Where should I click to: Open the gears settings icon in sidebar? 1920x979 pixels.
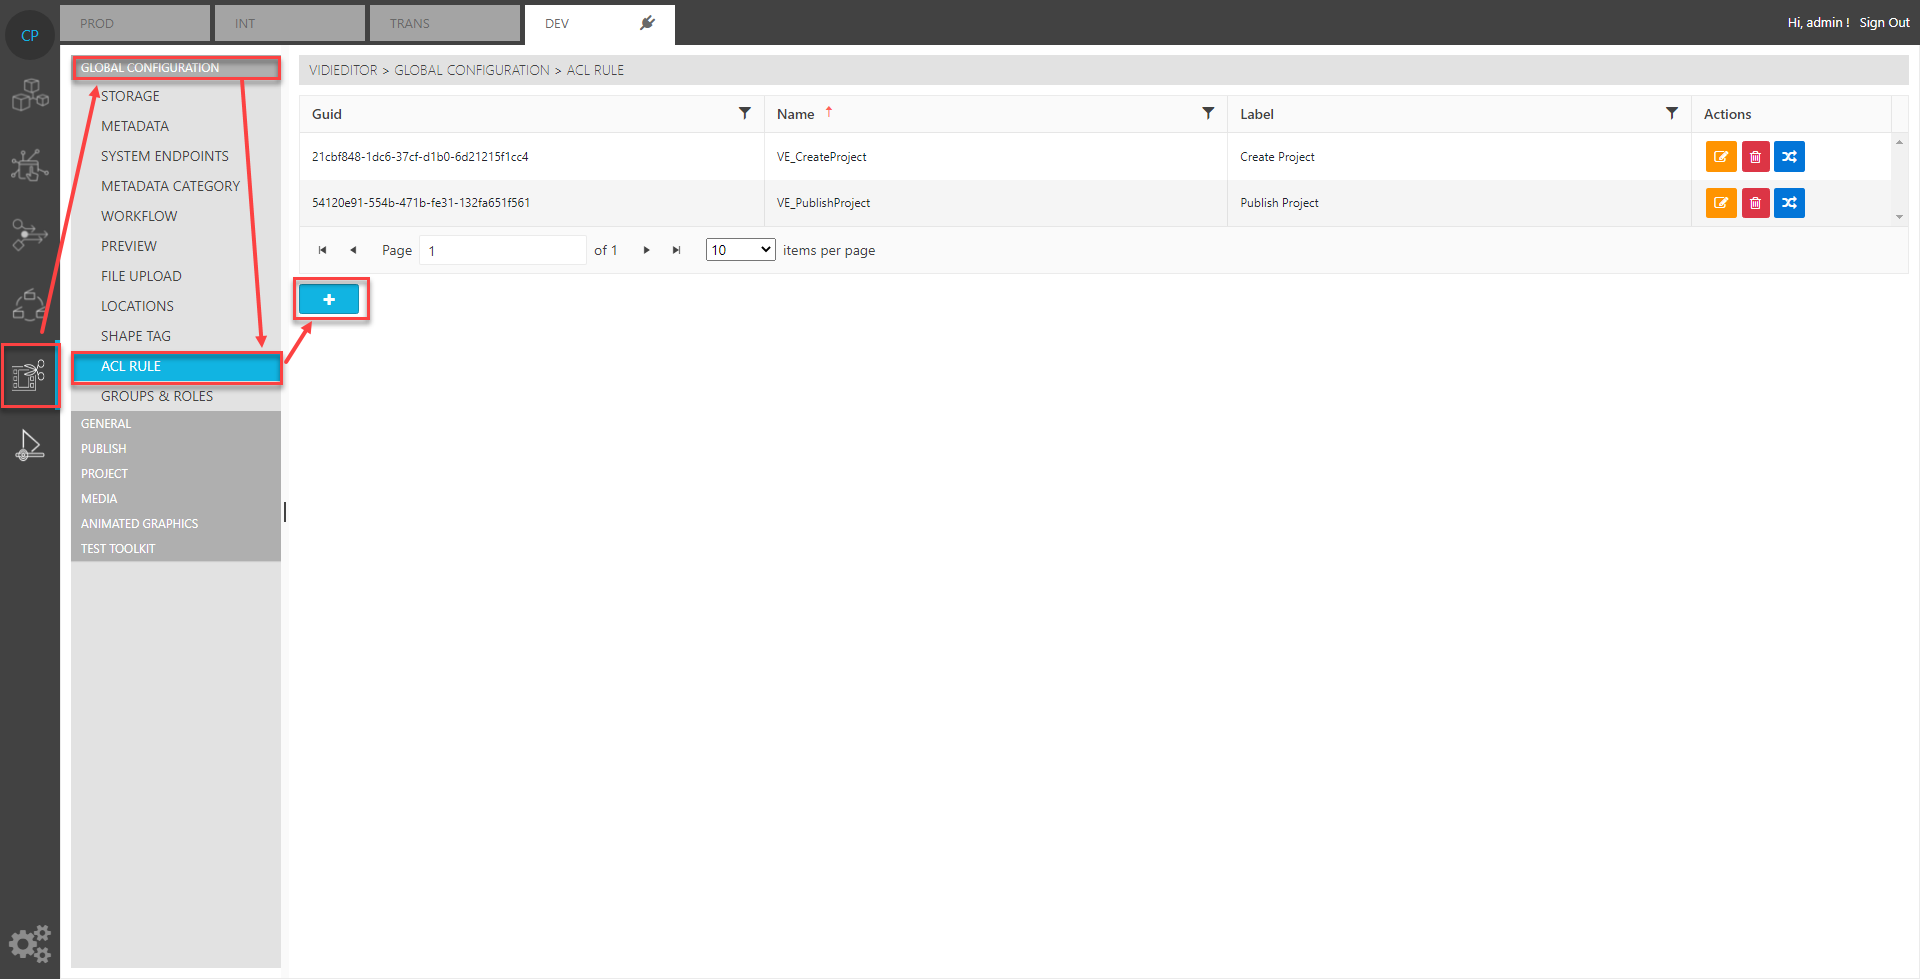30,943
